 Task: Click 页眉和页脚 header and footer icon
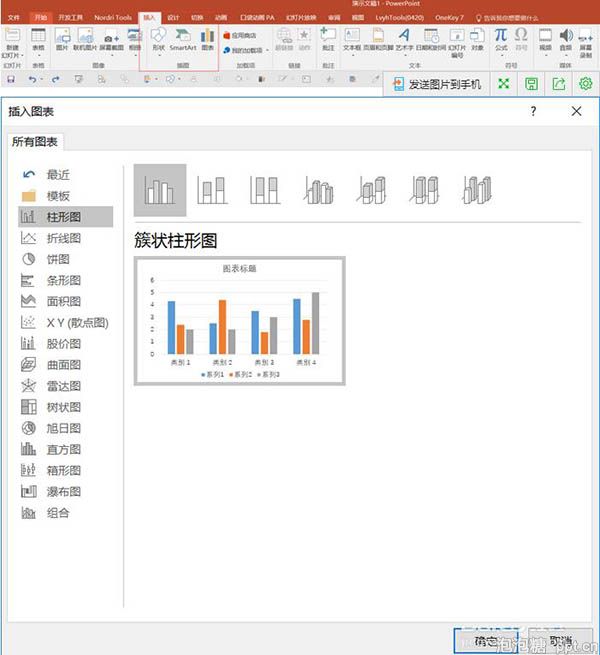point(378,39)
